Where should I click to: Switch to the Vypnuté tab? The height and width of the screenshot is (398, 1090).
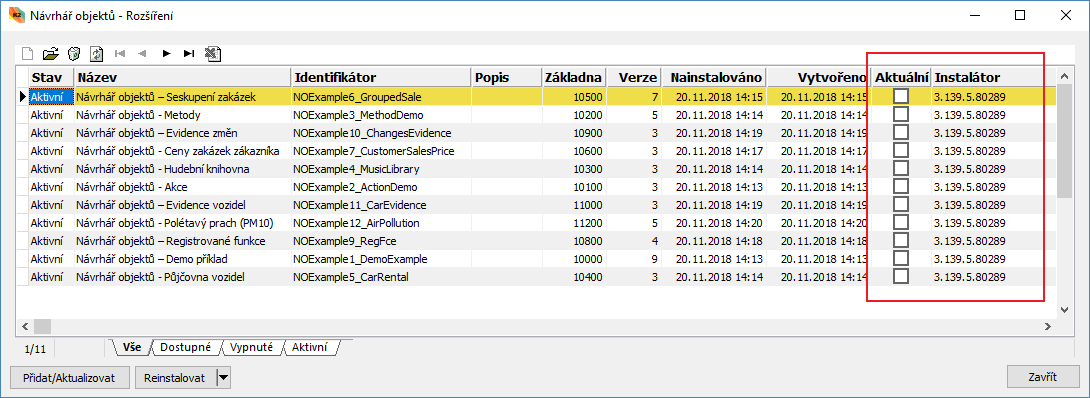point(251,346)
